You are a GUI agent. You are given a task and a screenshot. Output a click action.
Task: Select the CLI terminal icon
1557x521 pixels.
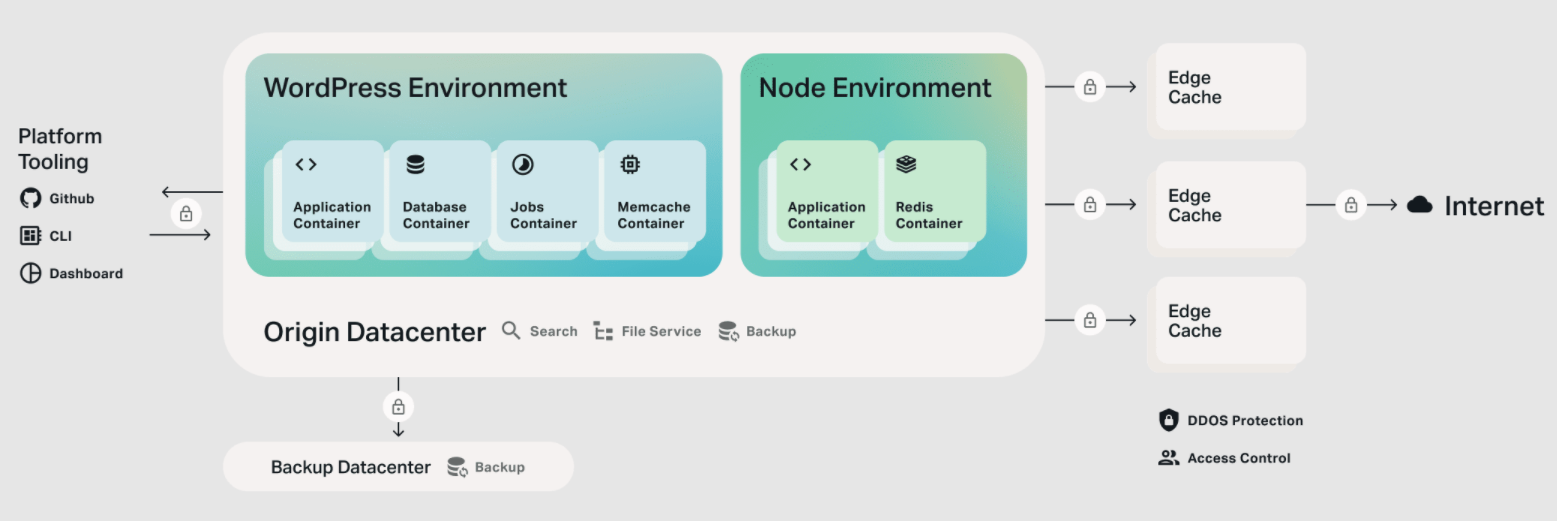(x=31, y=236)
